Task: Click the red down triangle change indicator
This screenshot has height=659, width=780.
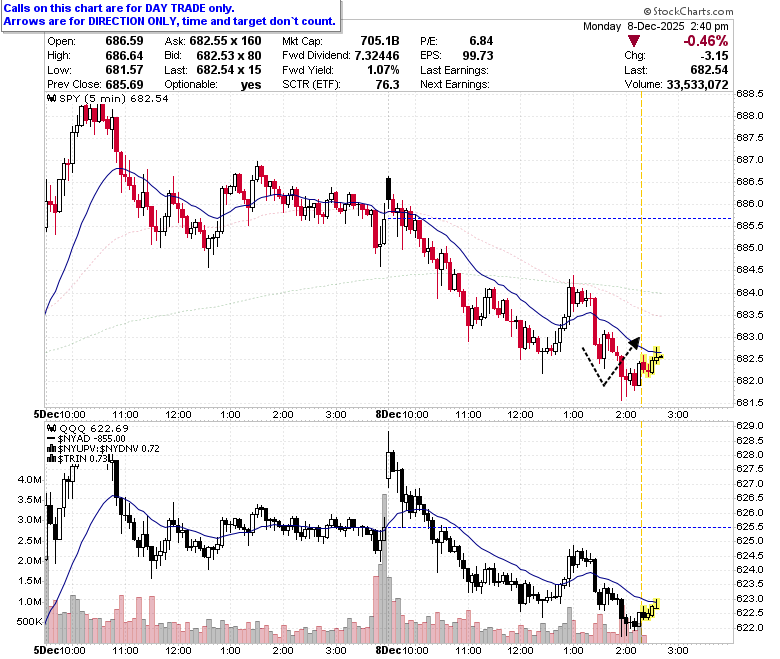Action: coord(634,41)
